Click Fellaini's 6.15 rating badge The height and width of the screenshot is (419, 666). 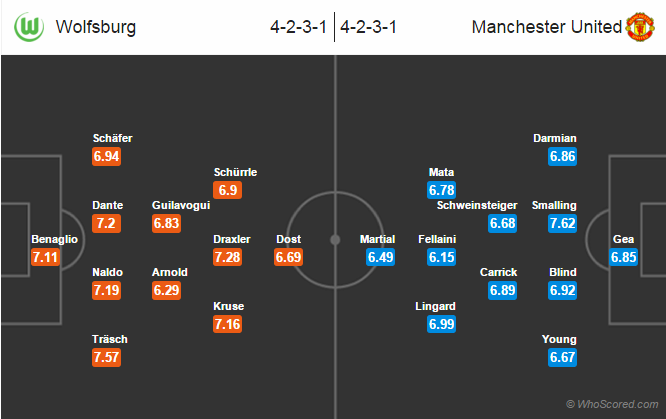coord(441,257)
